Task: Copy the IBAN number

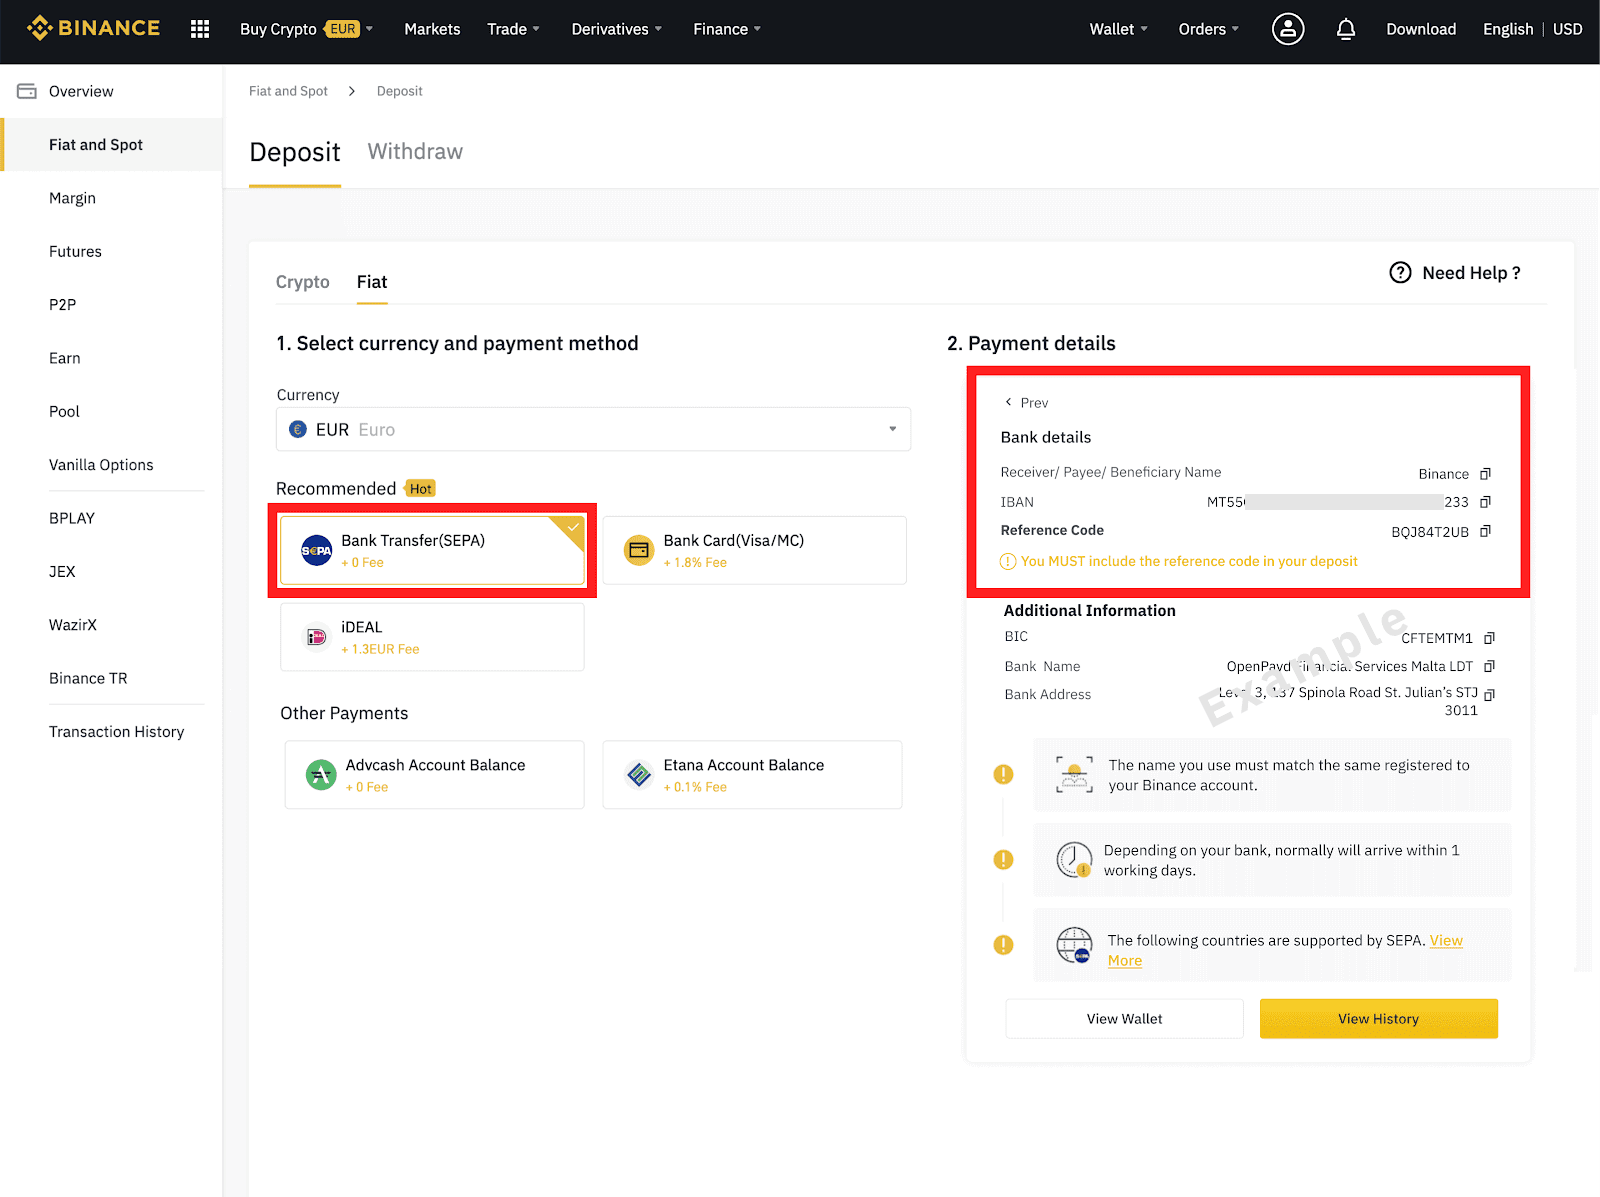Action: (x=1485, y=501)
